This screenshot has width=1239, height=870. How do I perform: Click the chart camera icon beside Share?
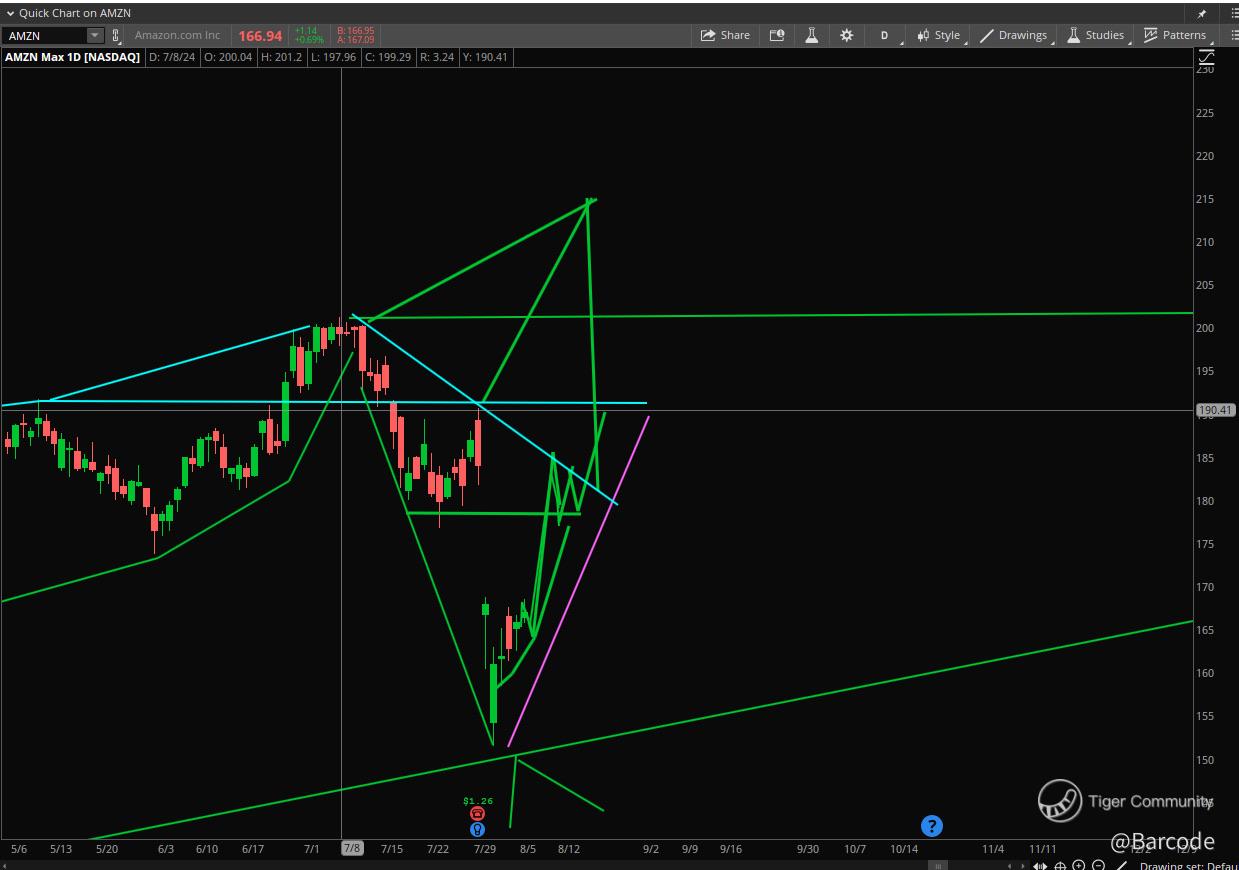tap(777, 35)
